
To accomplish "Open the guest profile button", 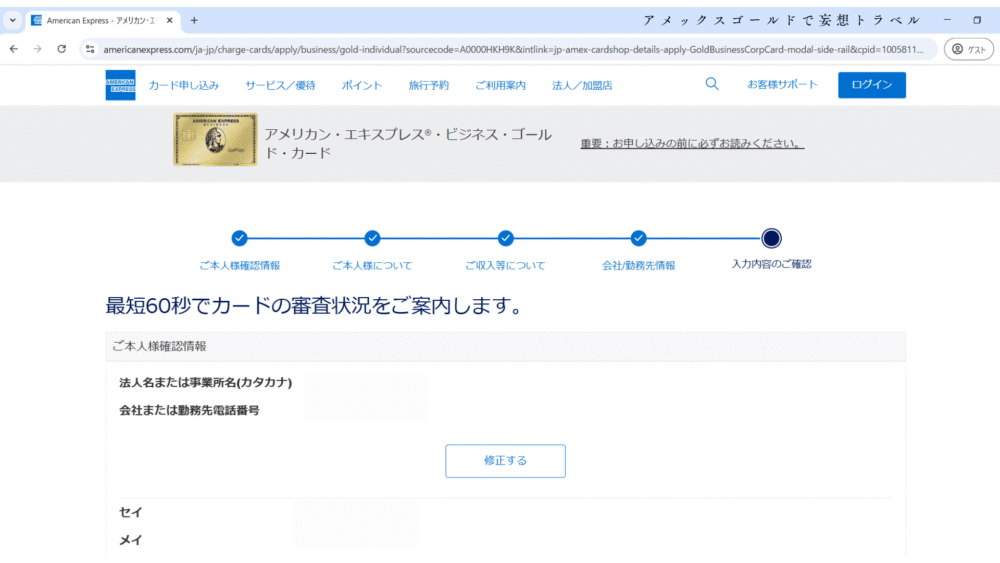I will point(969,49).
